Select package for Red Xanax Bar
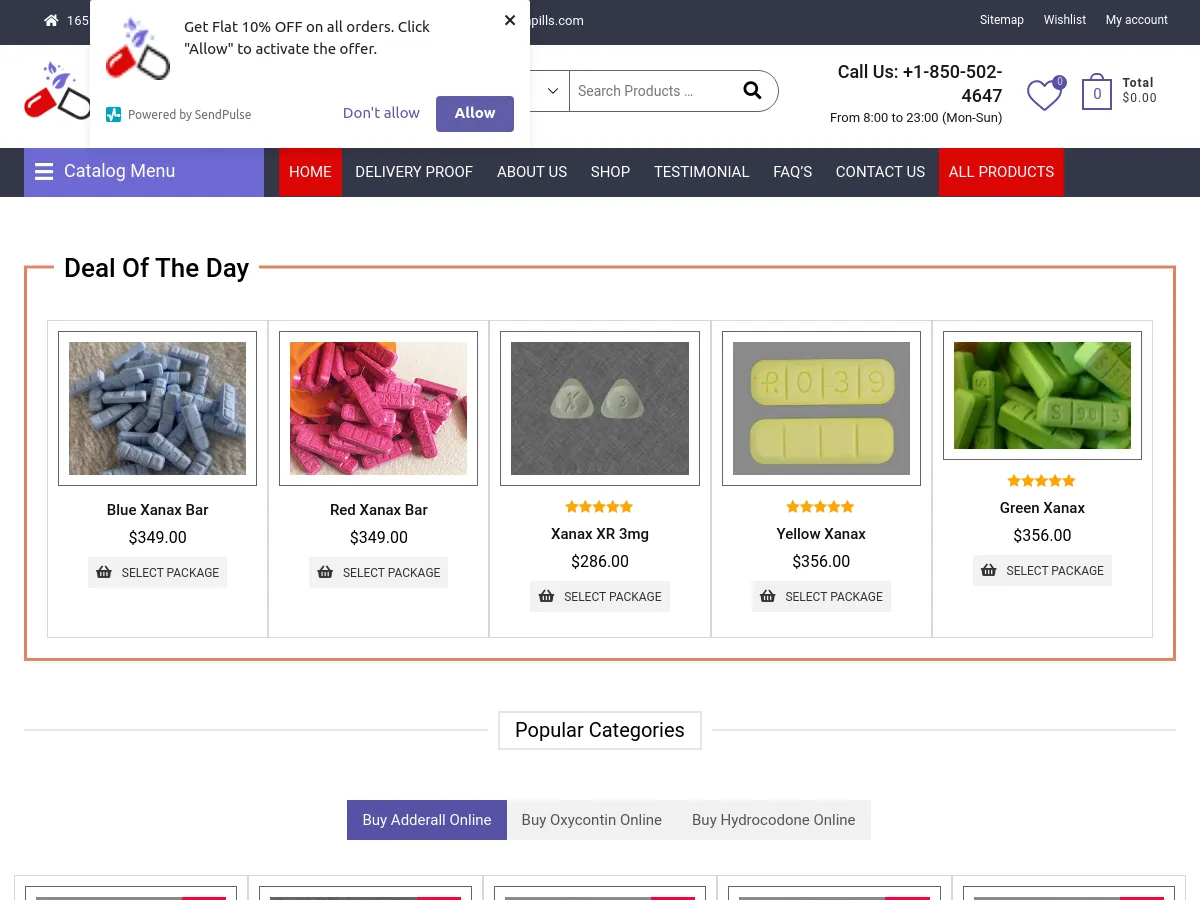 378,573
